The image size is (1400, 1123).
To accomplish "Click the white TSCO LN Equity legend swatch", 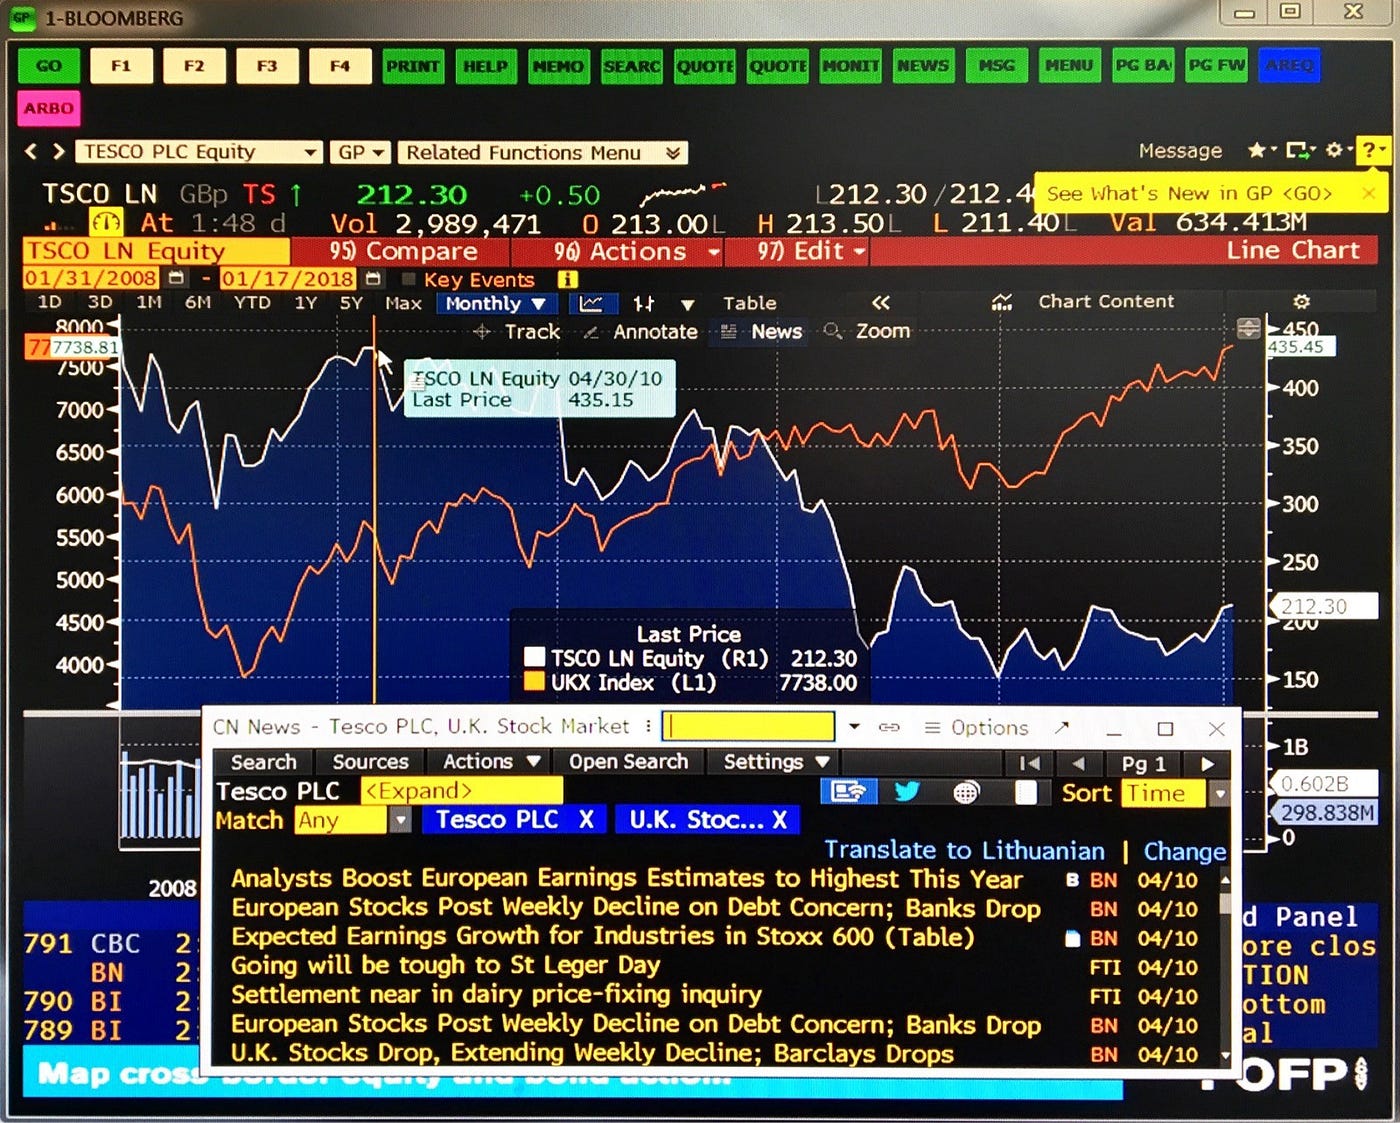I will [535, 657].
